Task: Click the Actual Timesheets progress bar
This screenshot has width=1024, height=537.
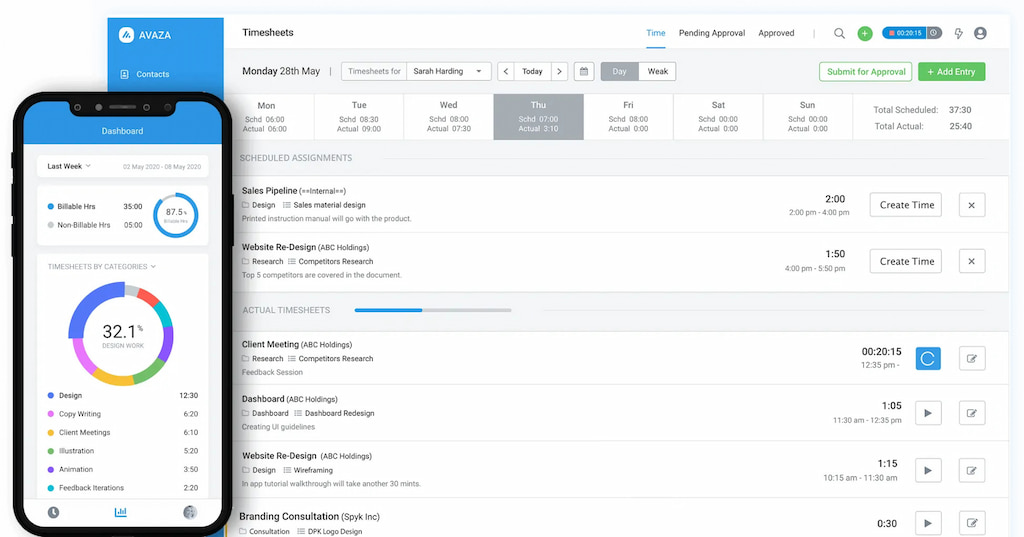Action: click(x=433, y=310)
